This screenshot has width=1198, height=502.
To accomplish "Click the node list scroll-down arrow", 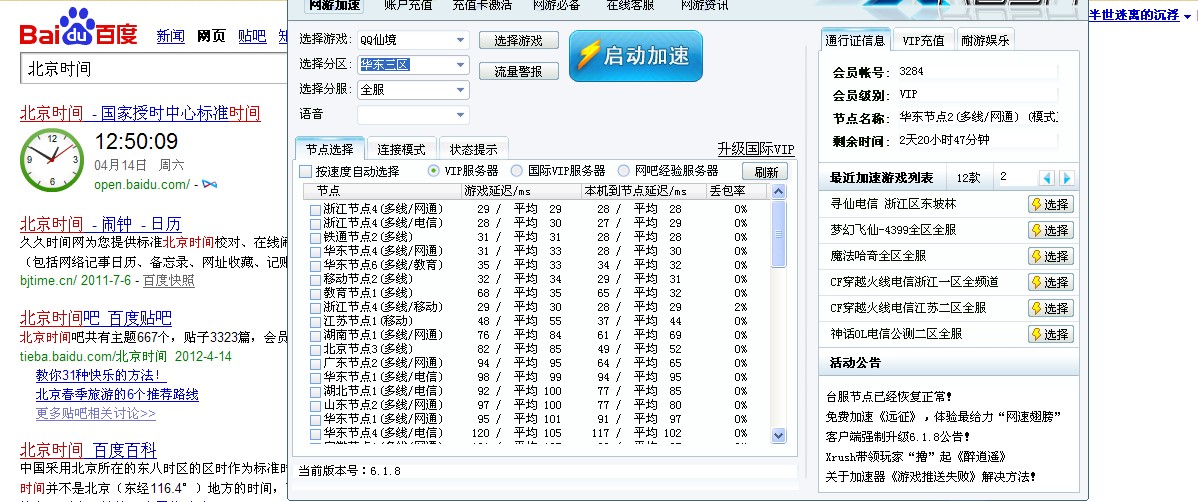I will coord(779,436).
